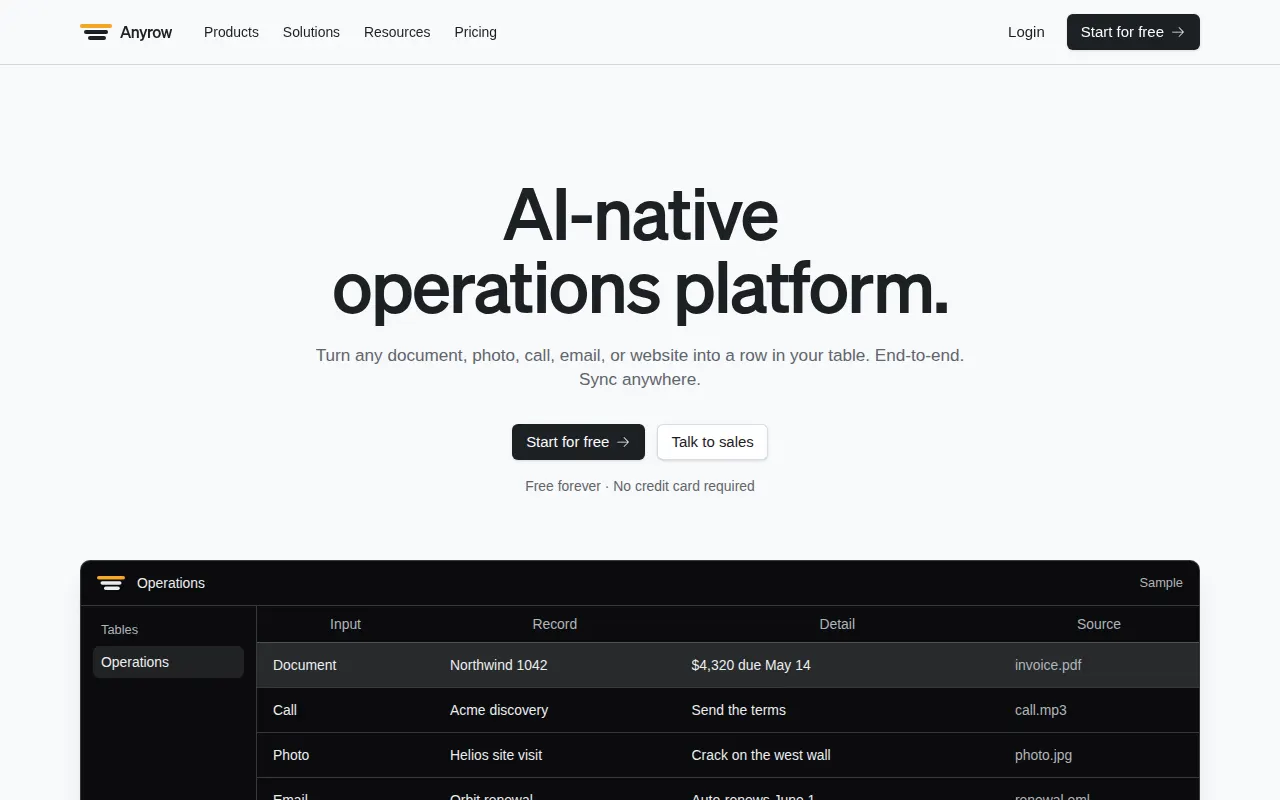1280x800 pixels.
Task: Click the Photo input cell
Action: pos(346,755)
